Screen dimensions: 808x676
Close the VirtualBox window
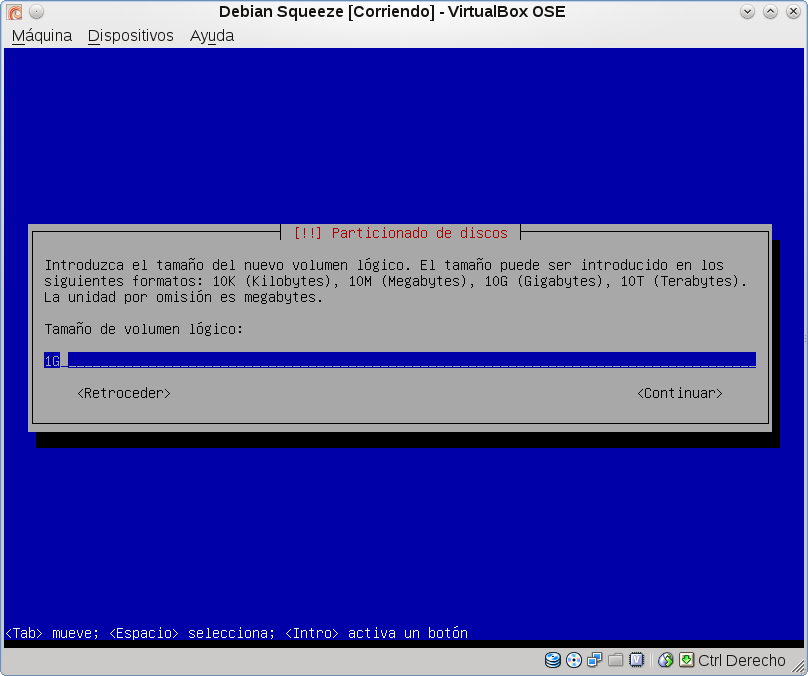[793, 11]
